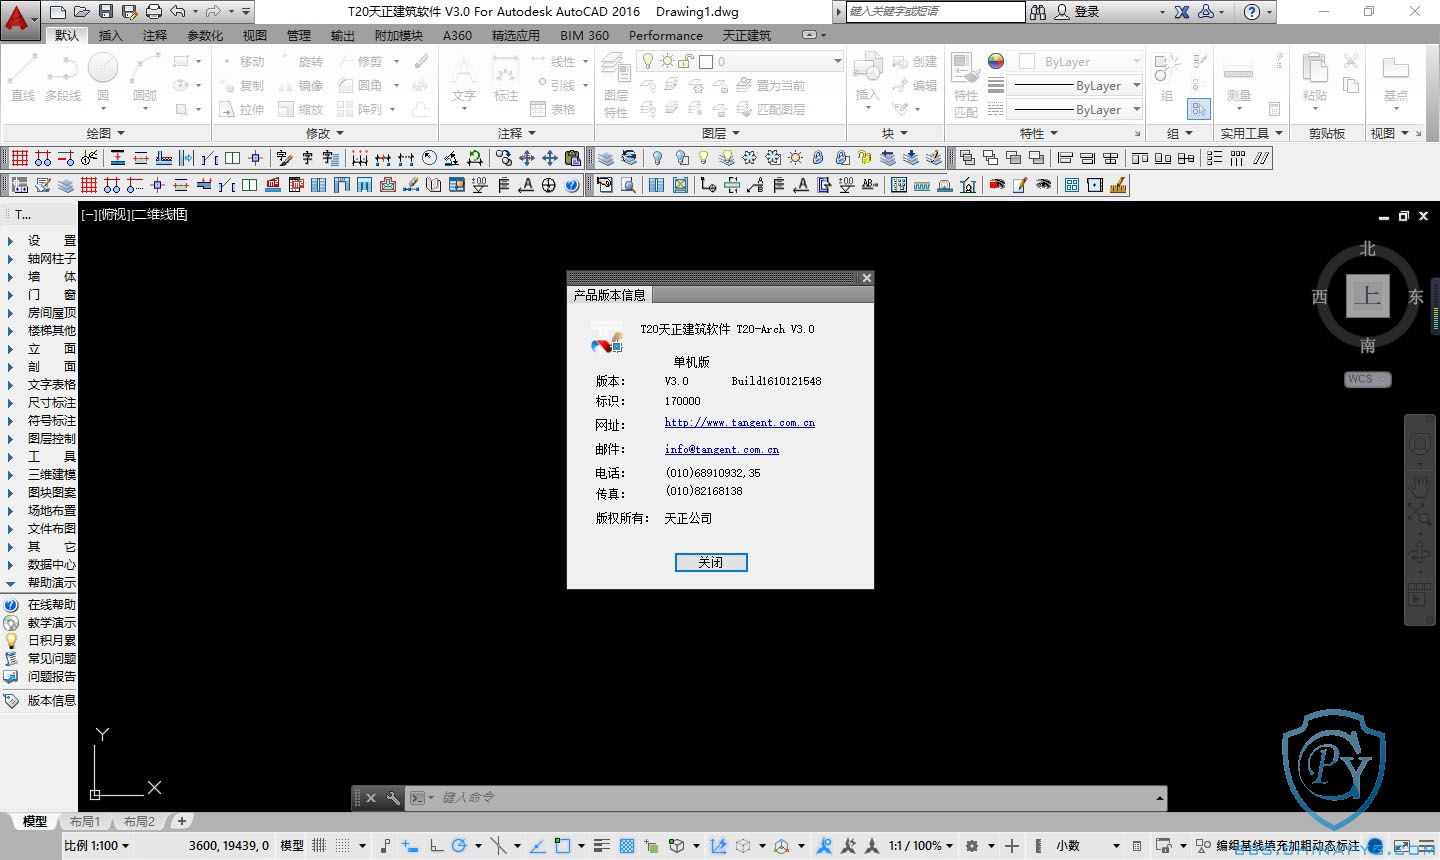This screenshot has width=1440, height=860.
Task: Expand the 门 窗 menu item
Action: coord(40,294)
